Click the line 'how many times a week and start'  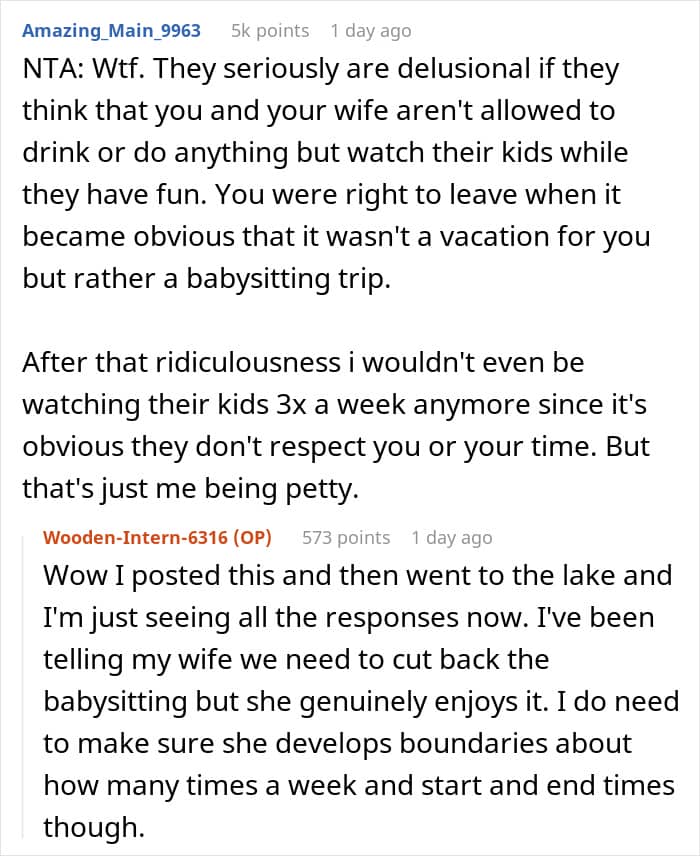pos(359,786)
